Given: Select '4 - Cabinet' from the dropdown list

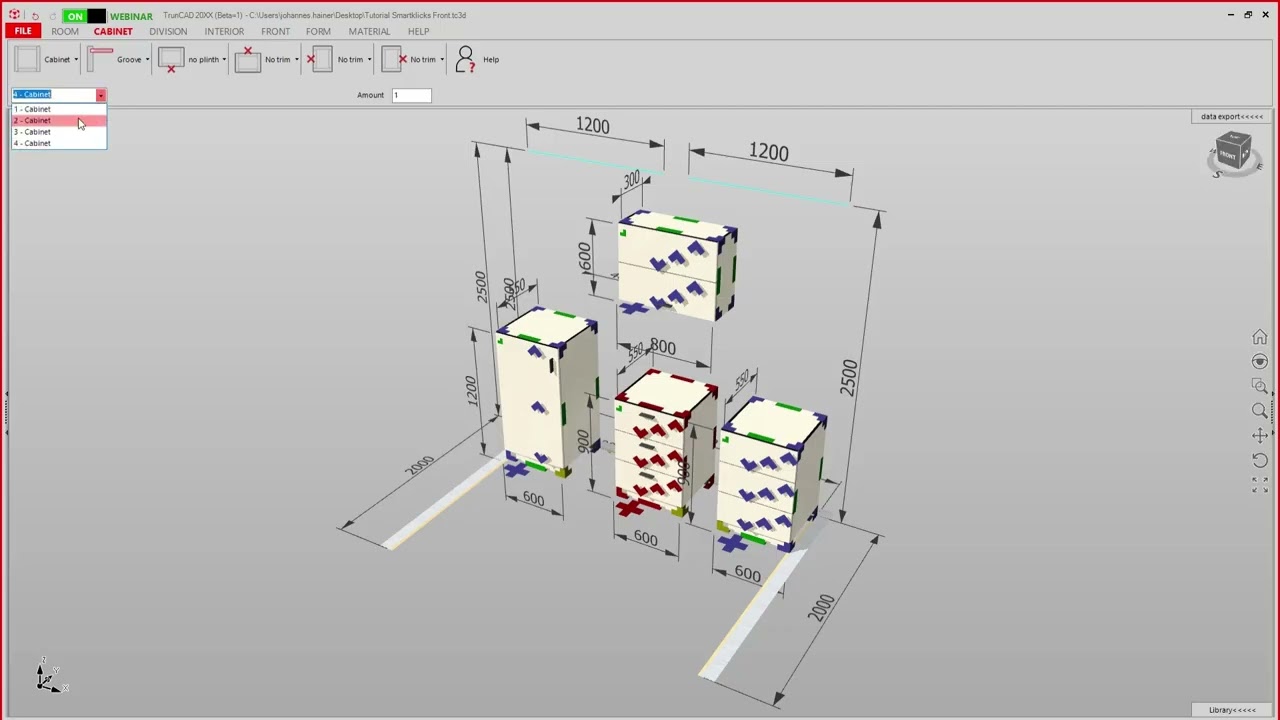Looking at the screenshot, I should [x=59, y=143].
